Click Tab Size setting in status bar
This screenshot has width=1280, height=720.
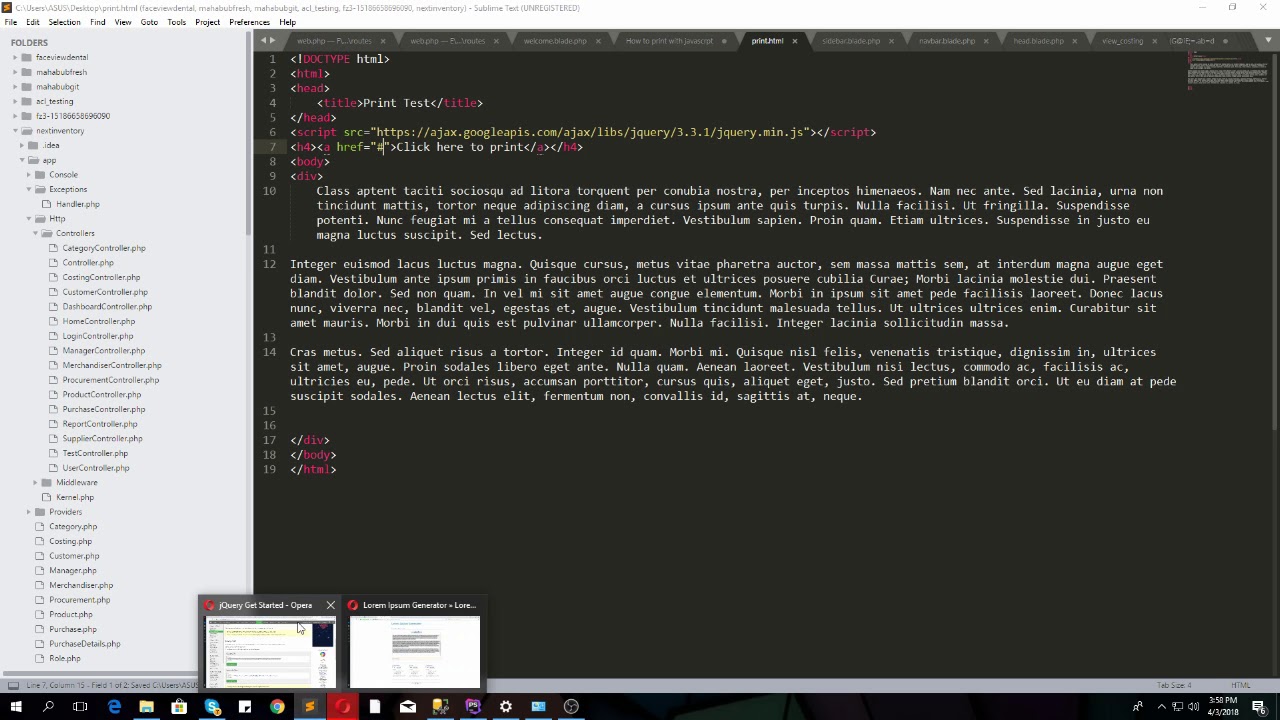1174,686
